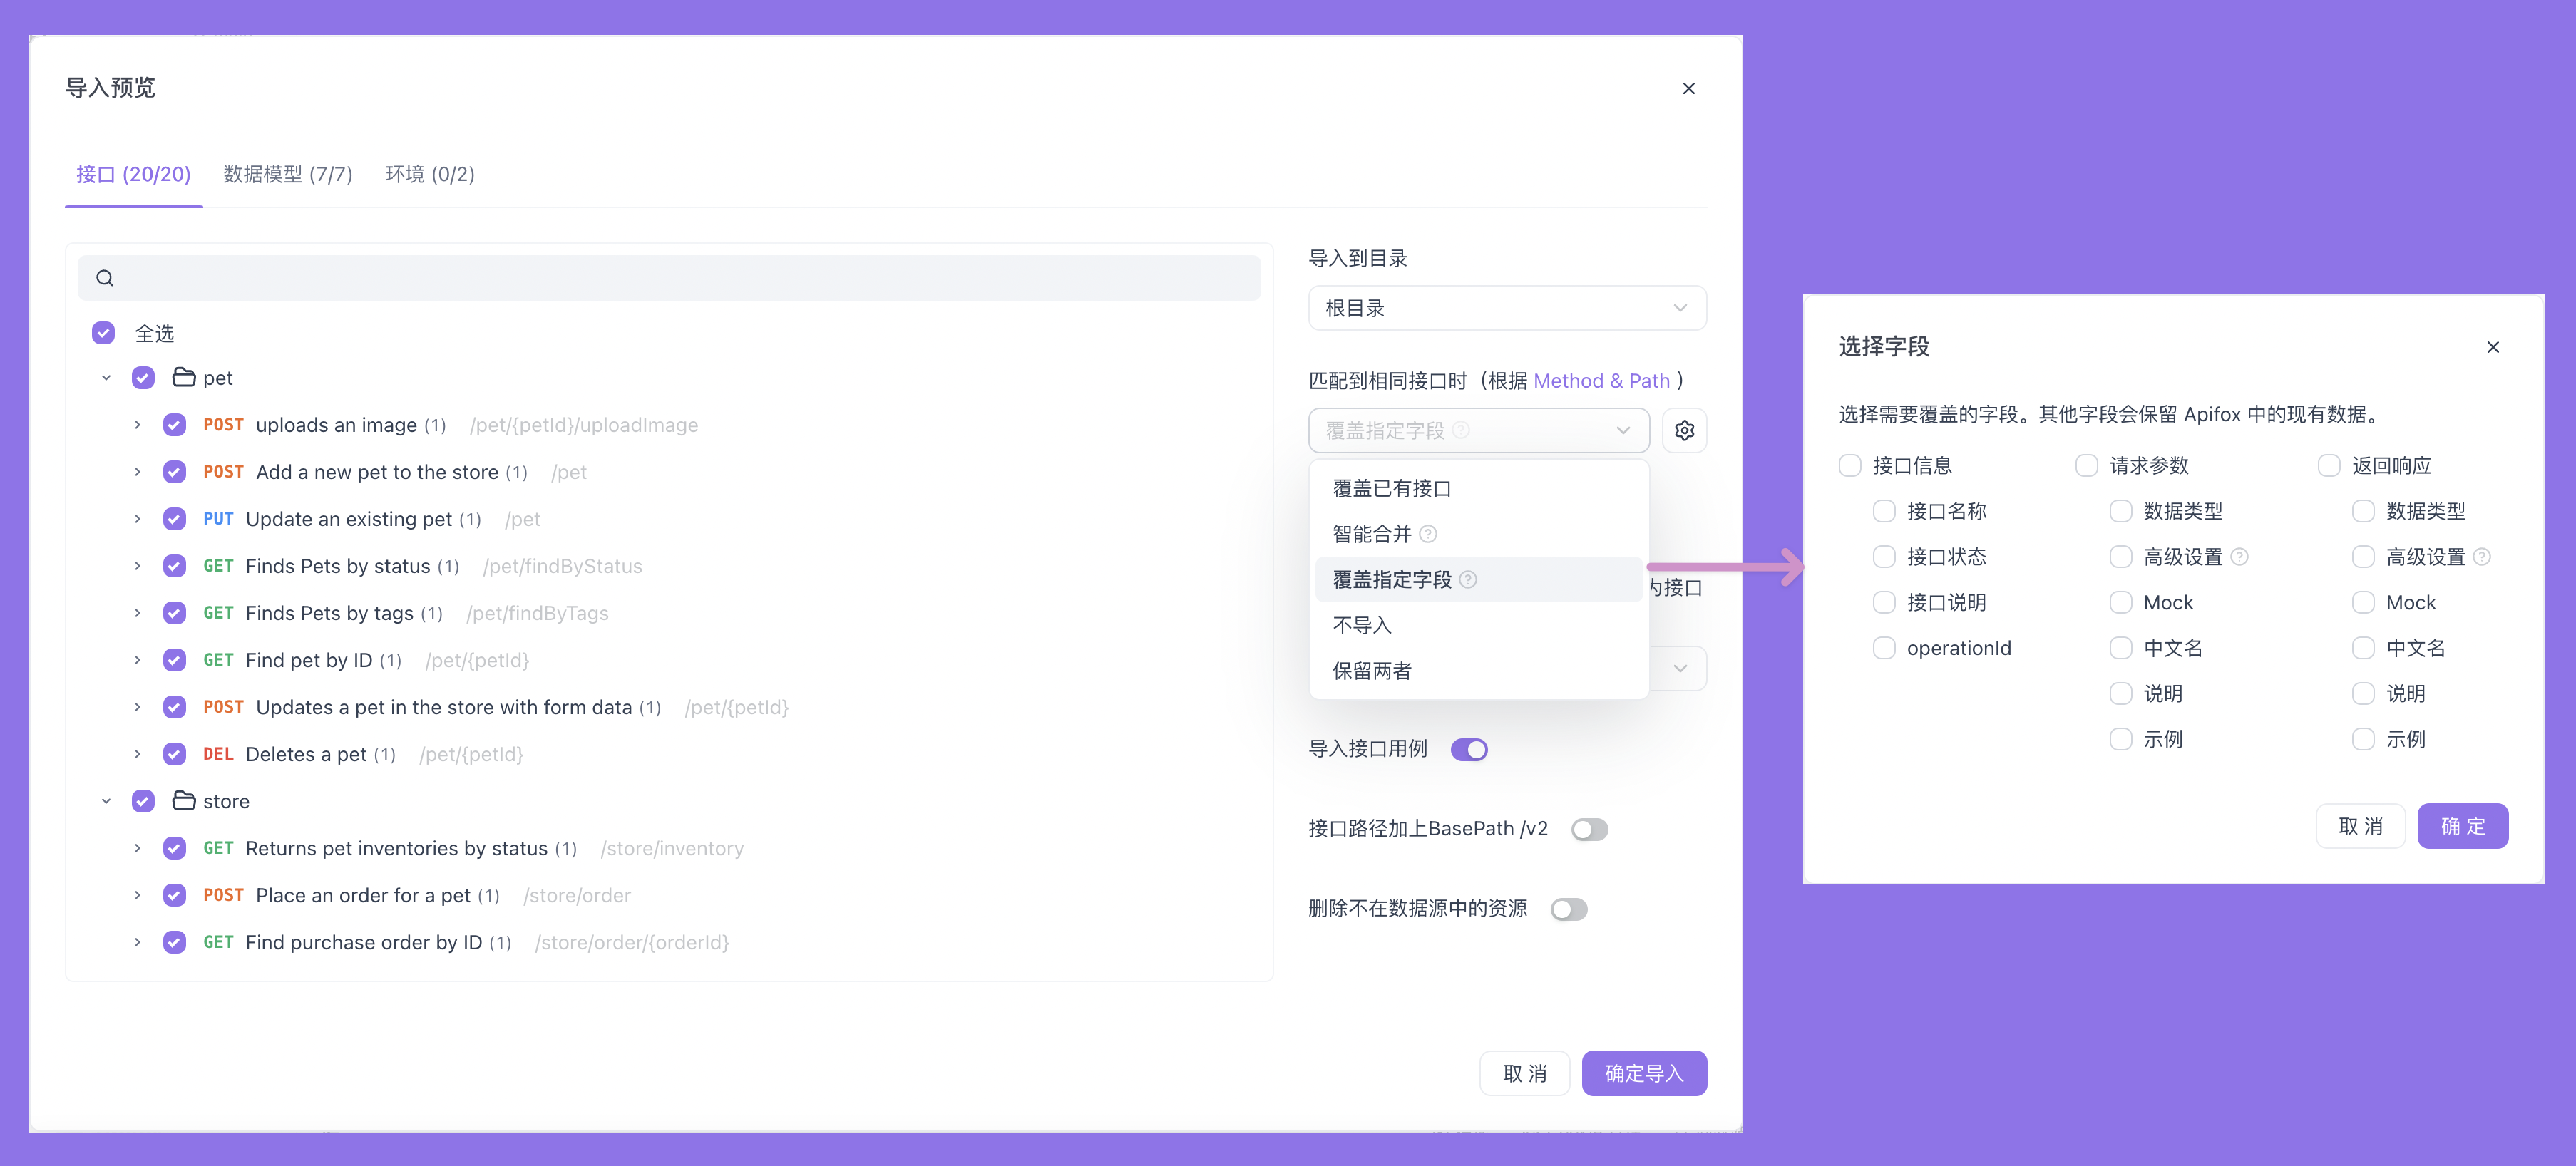2576x1166 pixels.
Task: Switch to the 数据模型 tab
Action: pos(288,174)
